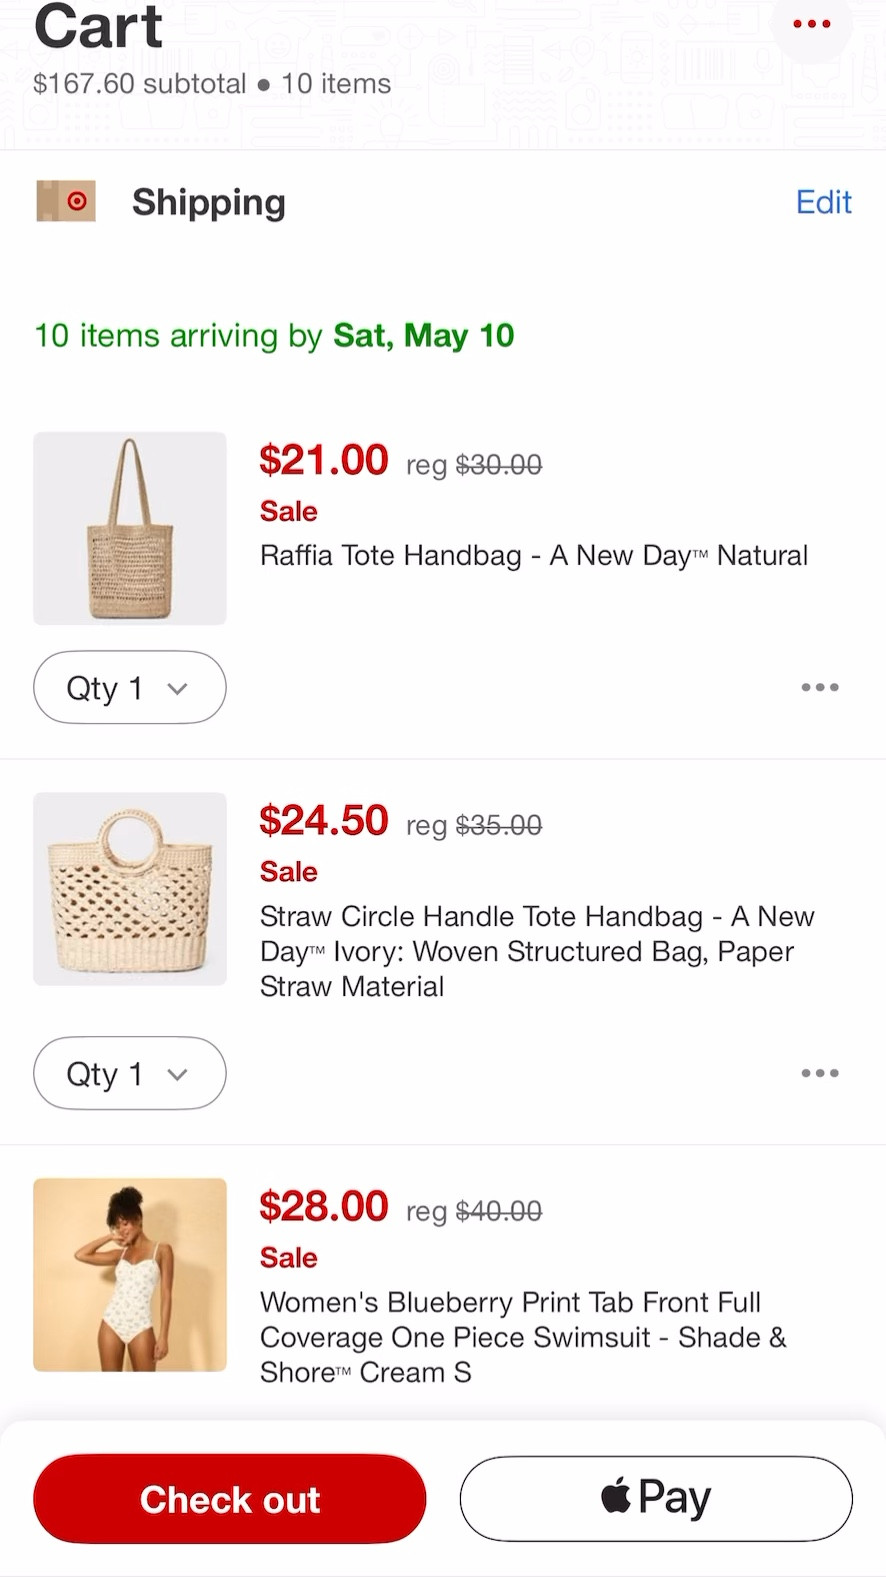Click the swimsuit model photo
This screenshot has height=1577, width=886.
click(x=129, y=1275)
